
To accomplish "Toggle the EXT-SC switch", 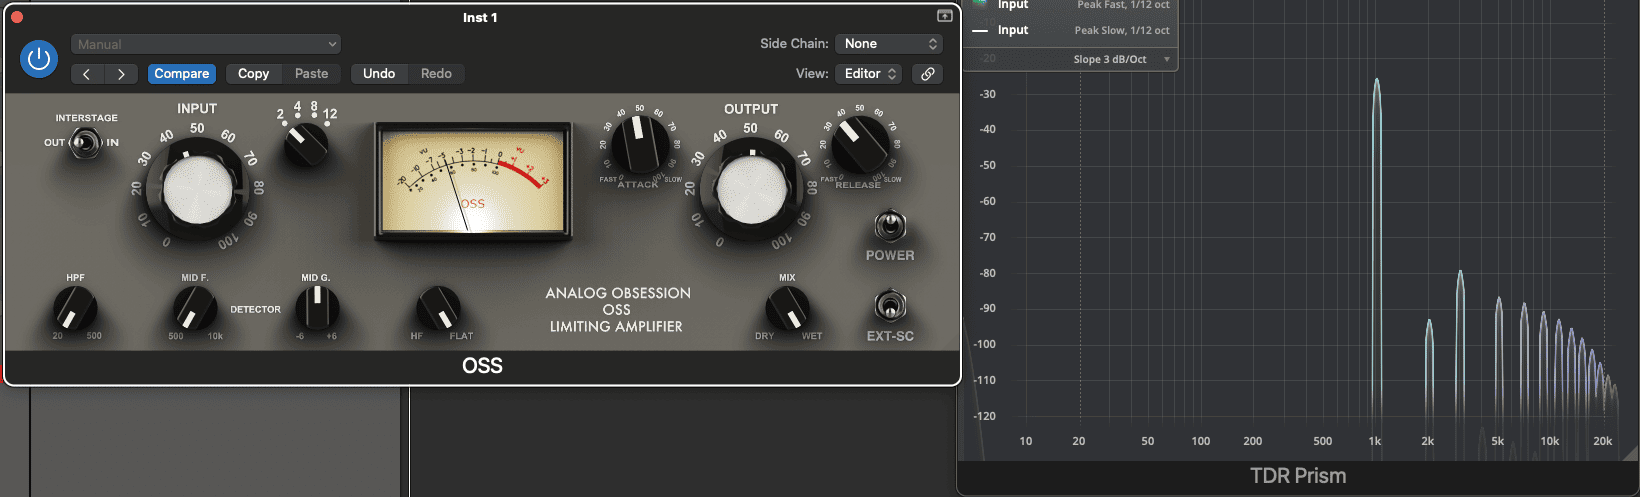I will [x=889, y=305].
